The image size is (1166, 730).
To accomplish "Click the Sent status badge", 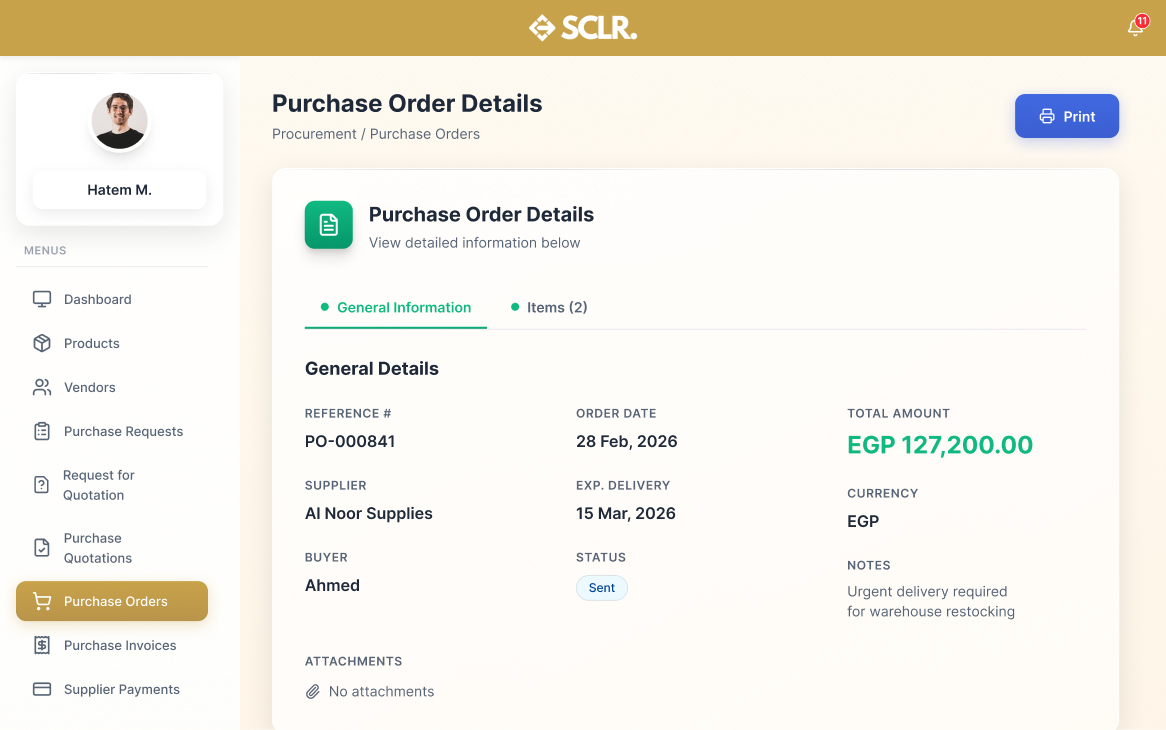I will (x=602, y=588).
